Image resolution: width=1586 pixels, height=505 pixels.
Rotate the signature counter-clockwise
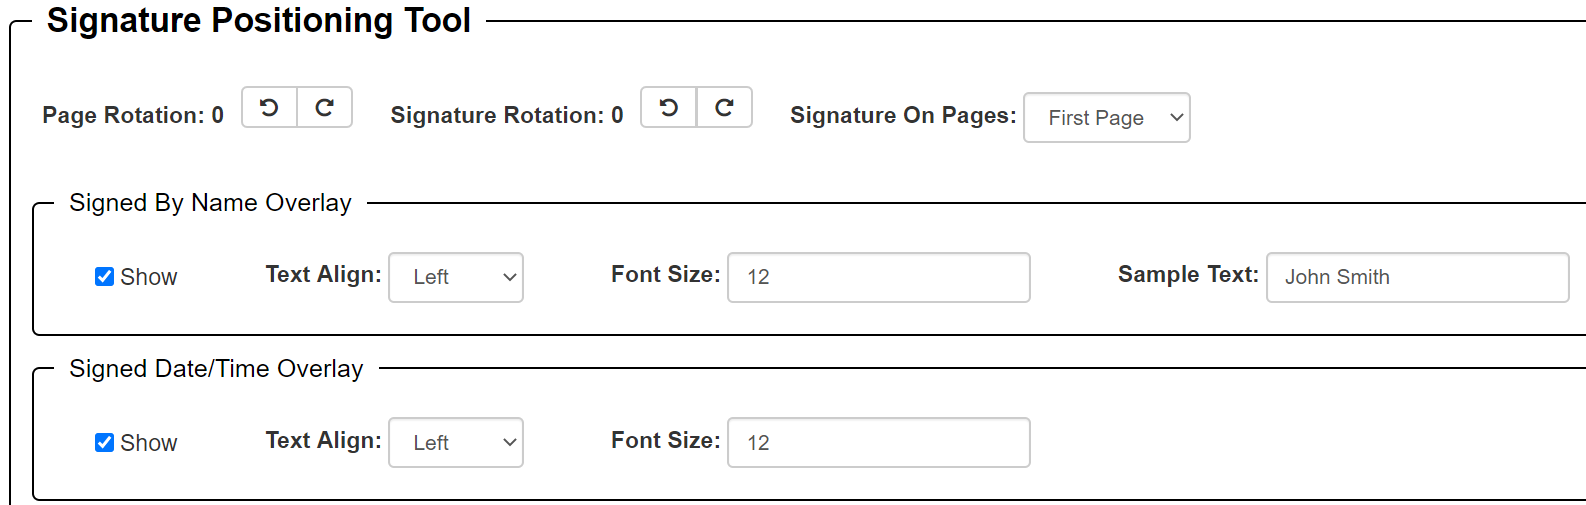point(669,108)
